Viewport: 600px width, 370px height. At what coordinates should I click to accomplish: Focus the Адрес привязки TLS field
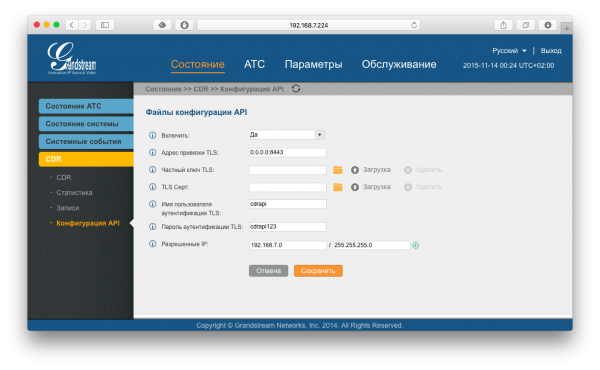288,152
